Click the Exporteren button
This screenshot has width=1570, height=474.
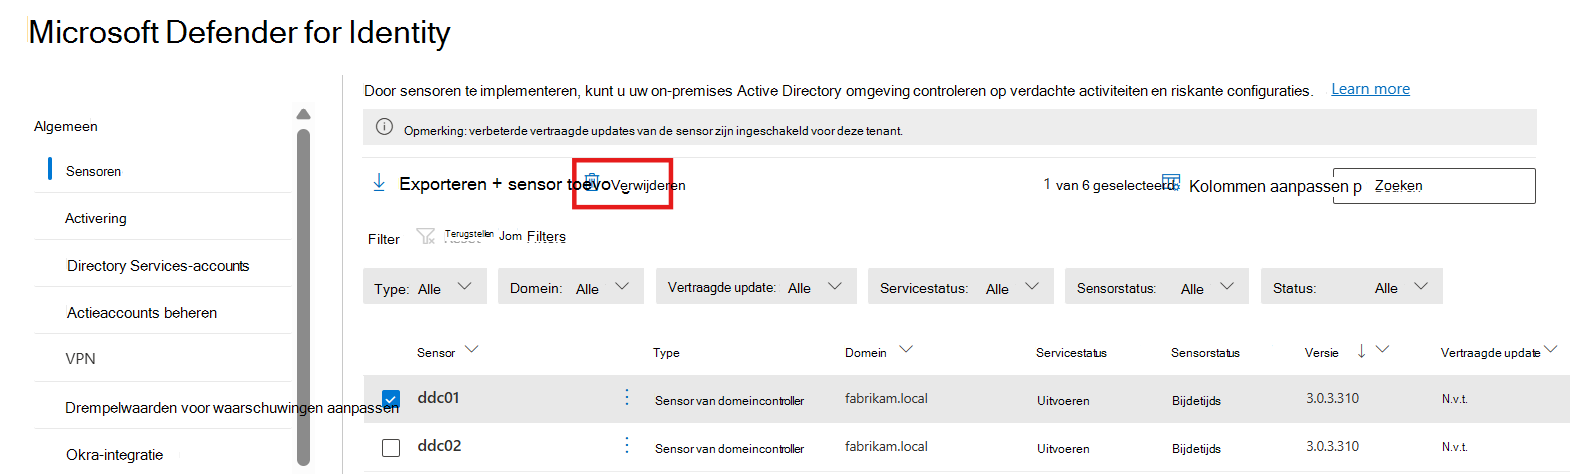tap(443, 184)
